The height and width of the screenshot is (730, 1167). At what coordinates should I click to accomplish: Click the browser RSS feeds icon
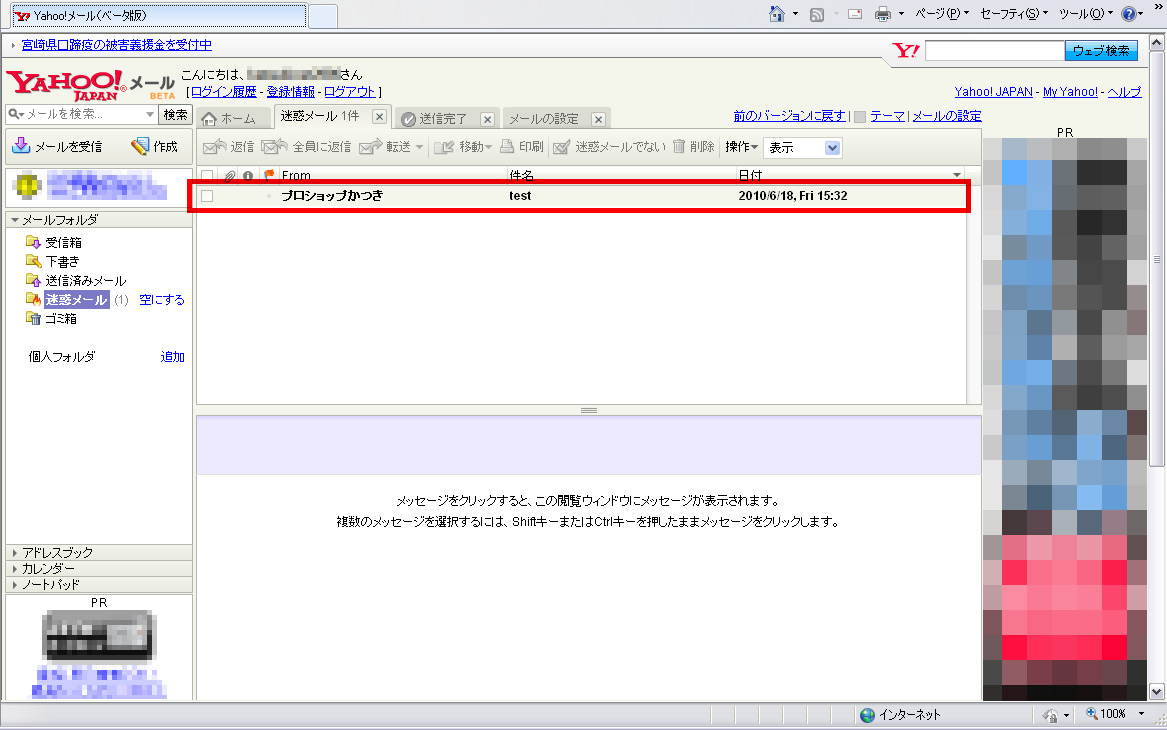click(816, 14)
